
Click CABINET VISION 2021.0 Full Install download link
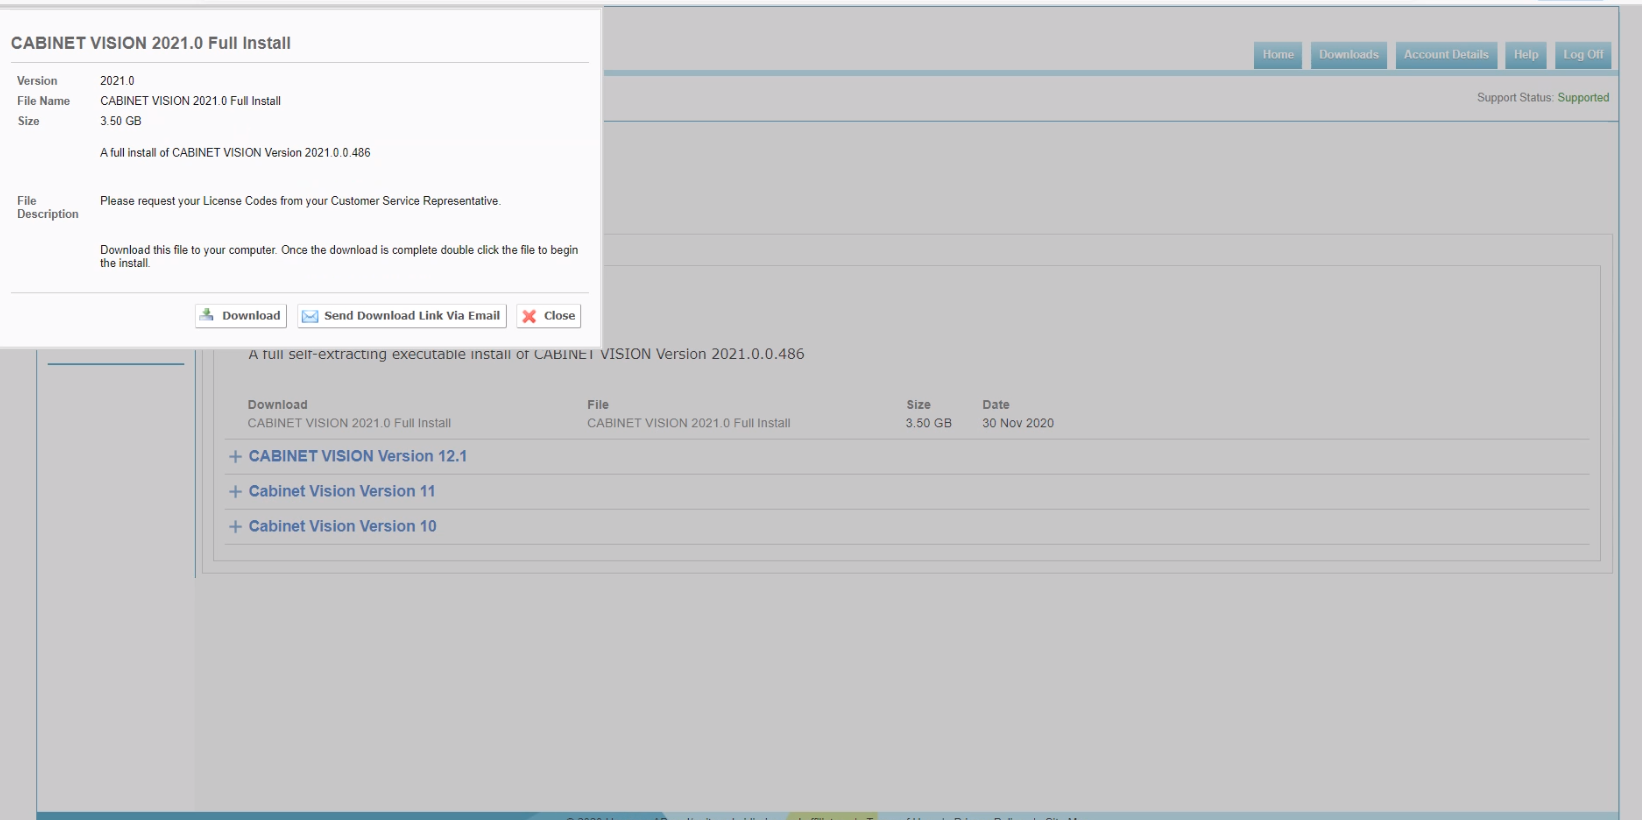[x=349, y=423]
